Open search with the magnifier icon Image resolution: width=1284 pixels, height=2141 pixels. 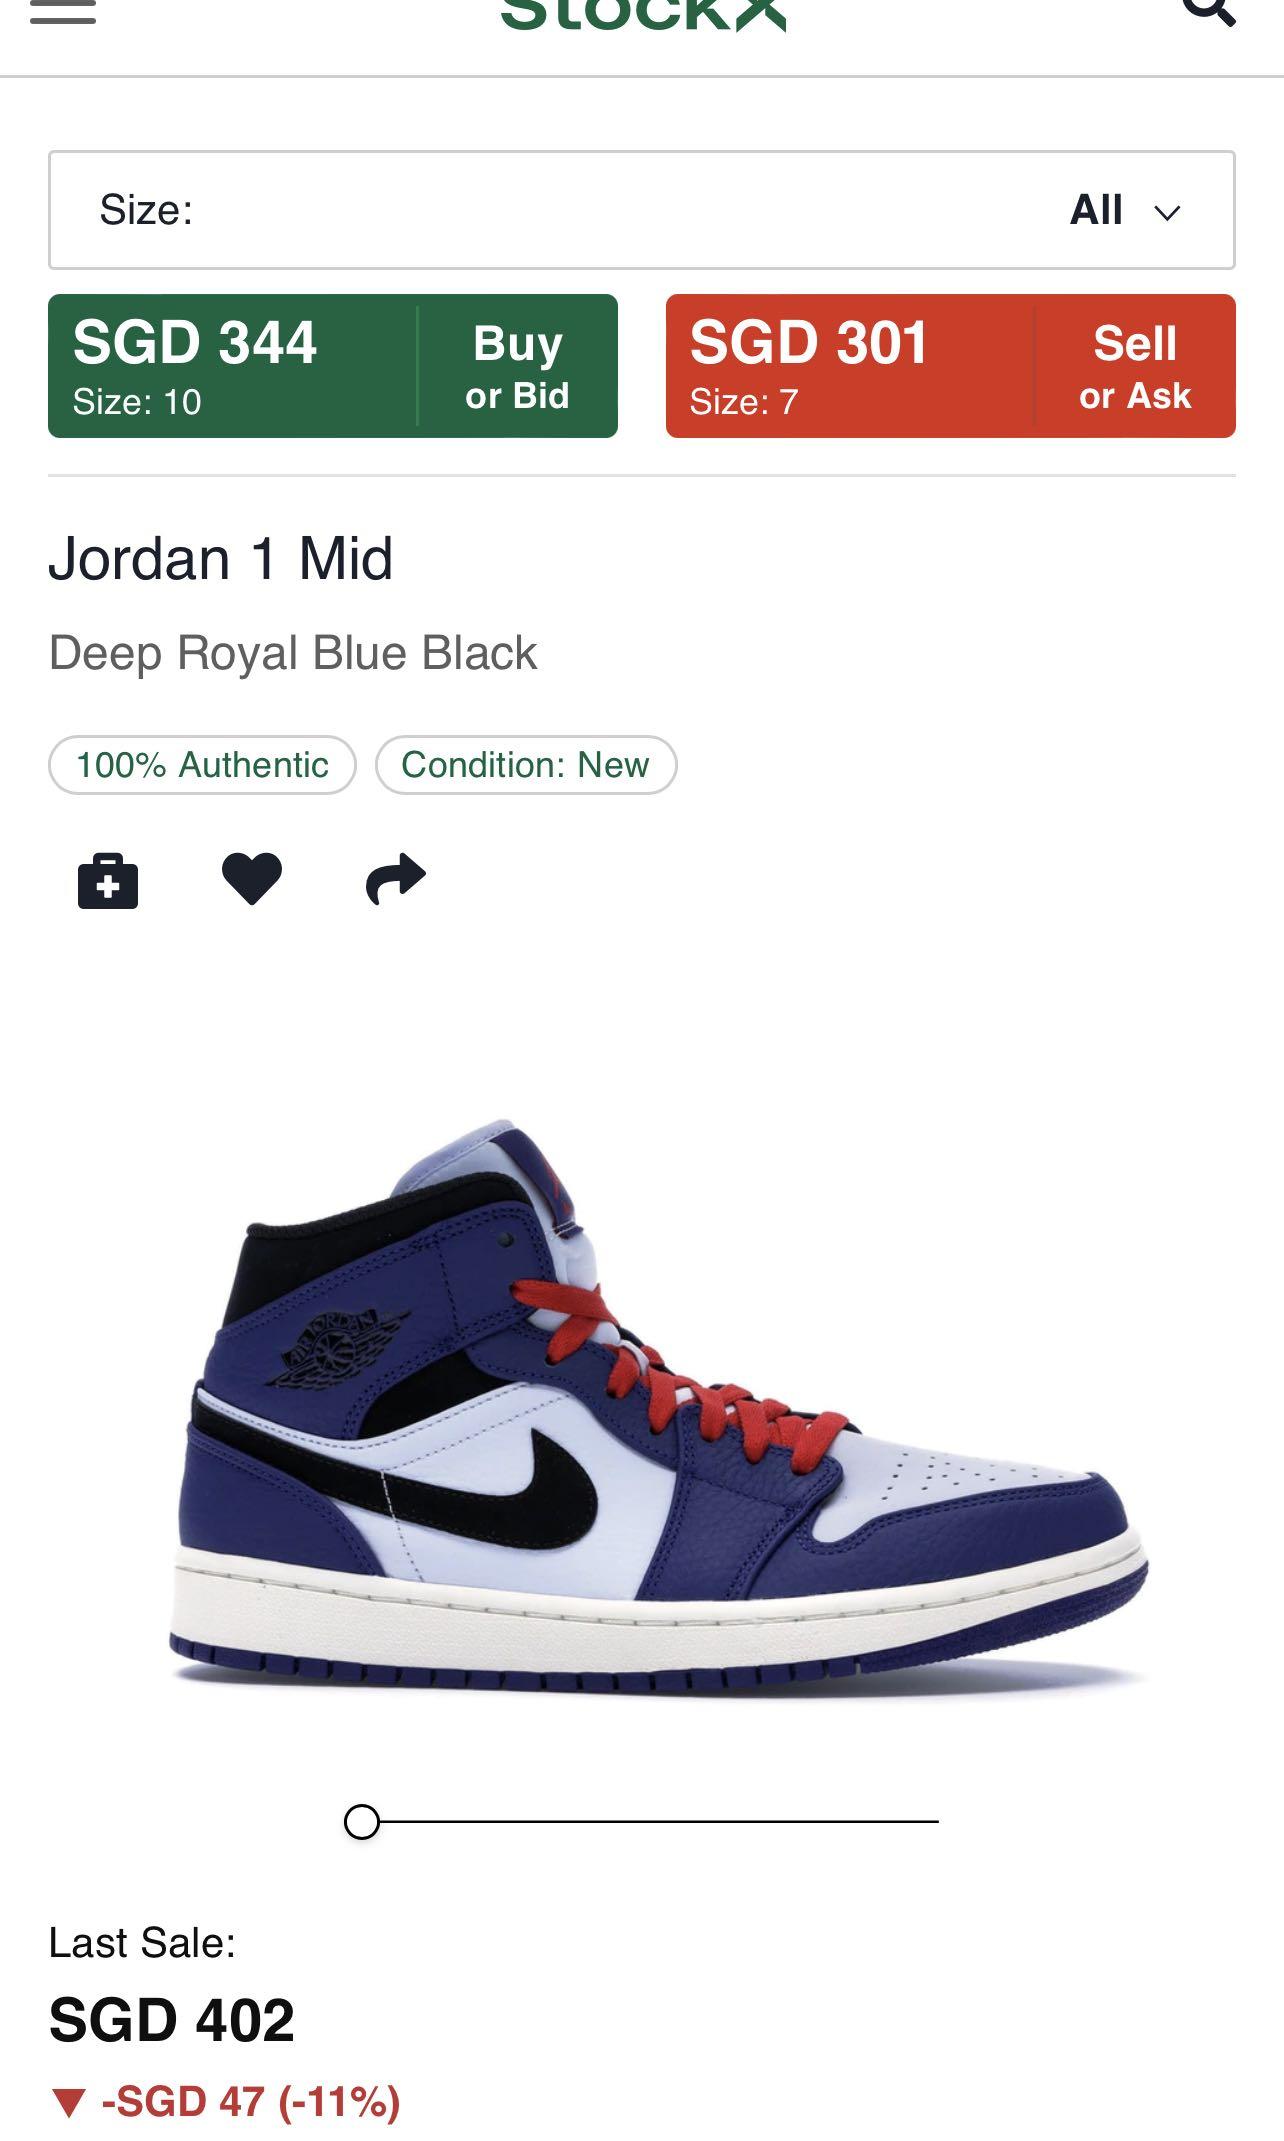coord(1209,10)
